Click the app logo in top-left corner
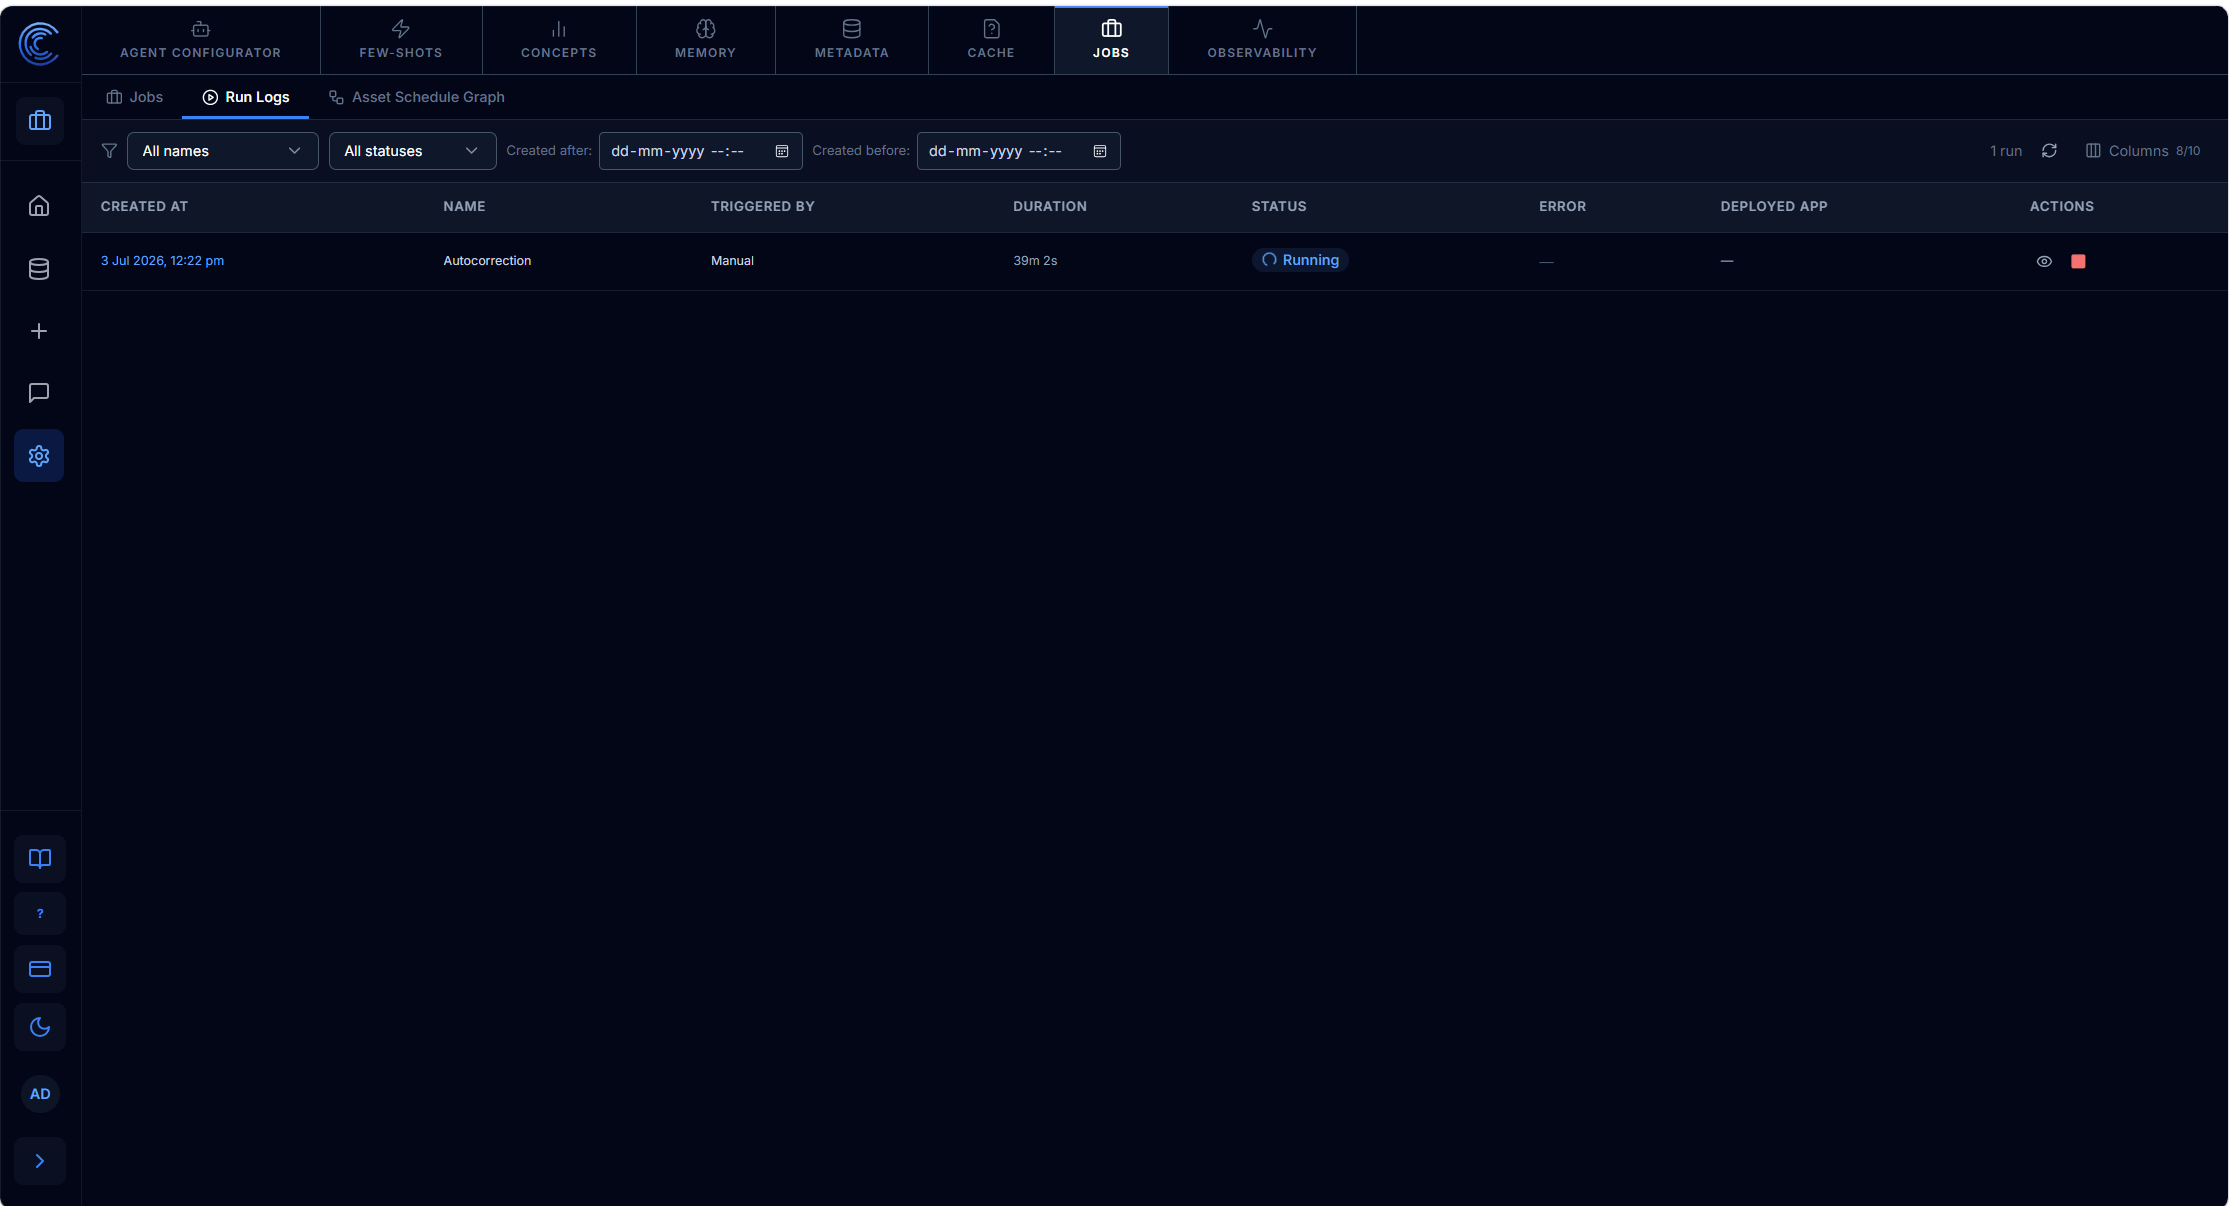Screen dimensions: 2230x1206 pyautogui.click(x=39, y=43)
